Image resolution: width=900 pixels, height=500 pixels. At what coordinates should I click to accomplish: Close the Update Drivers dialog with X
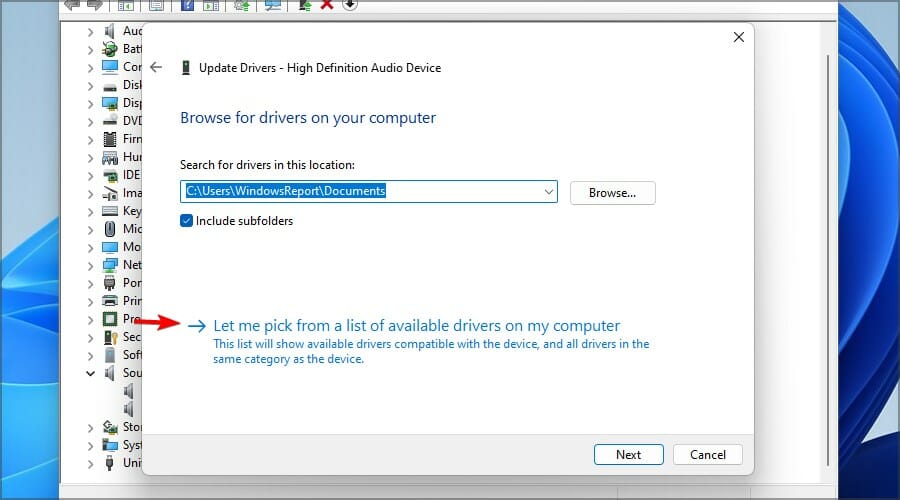coord(739,37)
